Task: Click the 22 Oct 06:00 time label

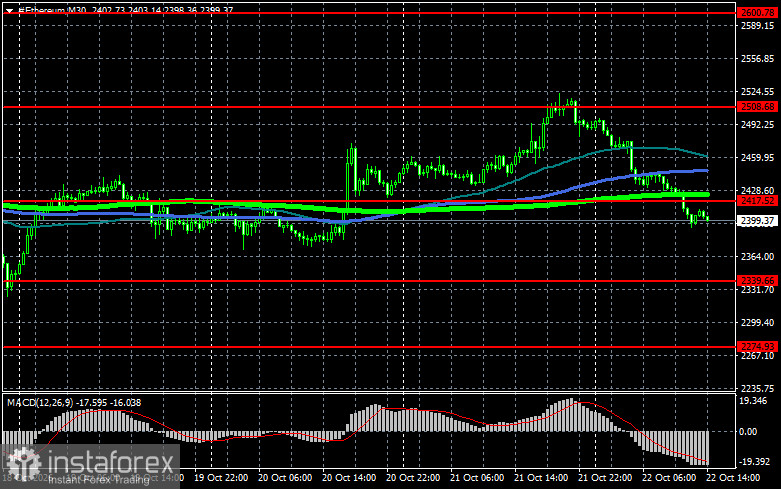Action: point(669,478)
